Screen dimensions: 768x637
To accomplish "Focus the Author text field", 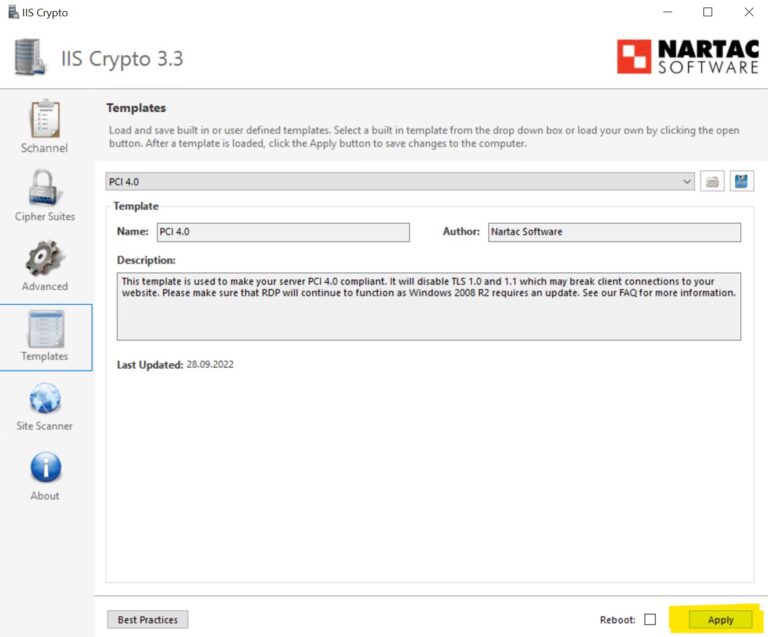I will coord(614,232).
